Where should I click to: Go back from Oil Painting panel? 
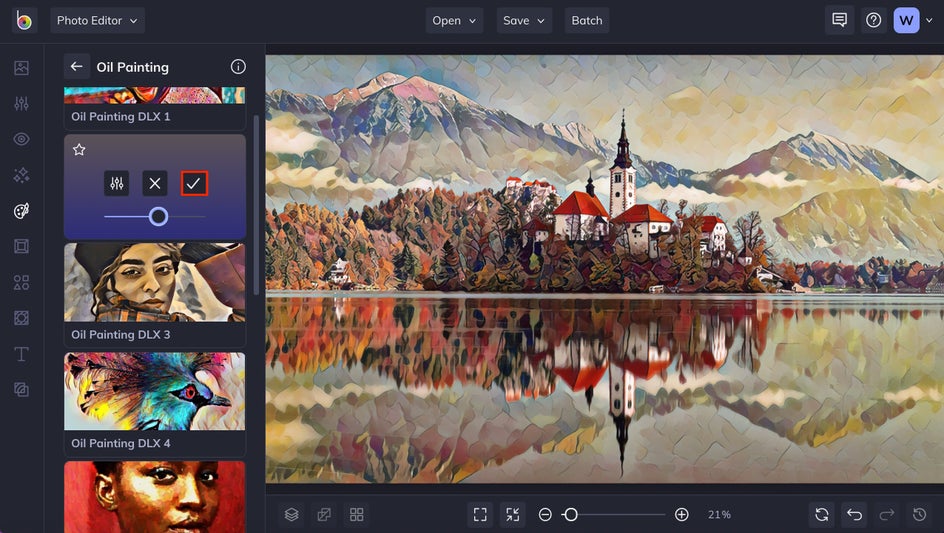76,66
